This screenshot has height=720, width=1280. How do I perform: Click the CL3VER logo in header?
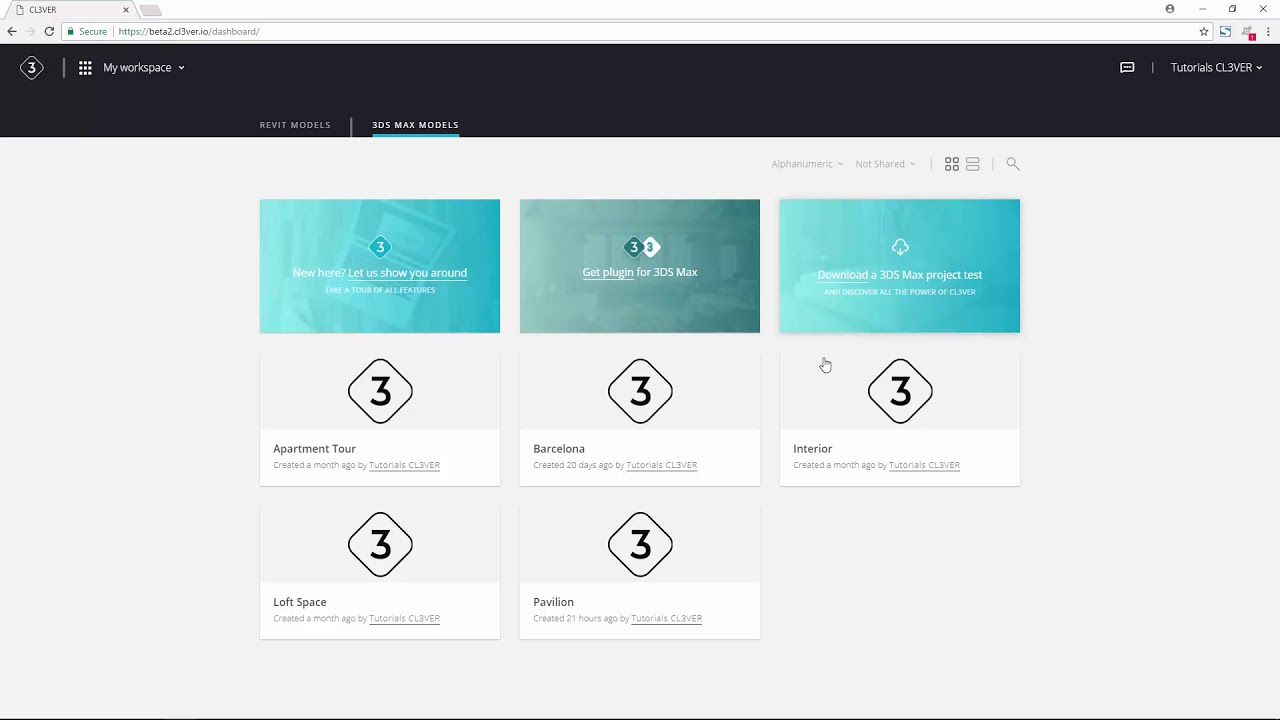[32, 68]
